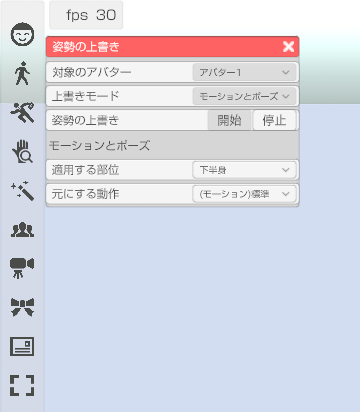Click the 上書きモード label
Viewport: 360px width, 412px height.
click(85, 96)
